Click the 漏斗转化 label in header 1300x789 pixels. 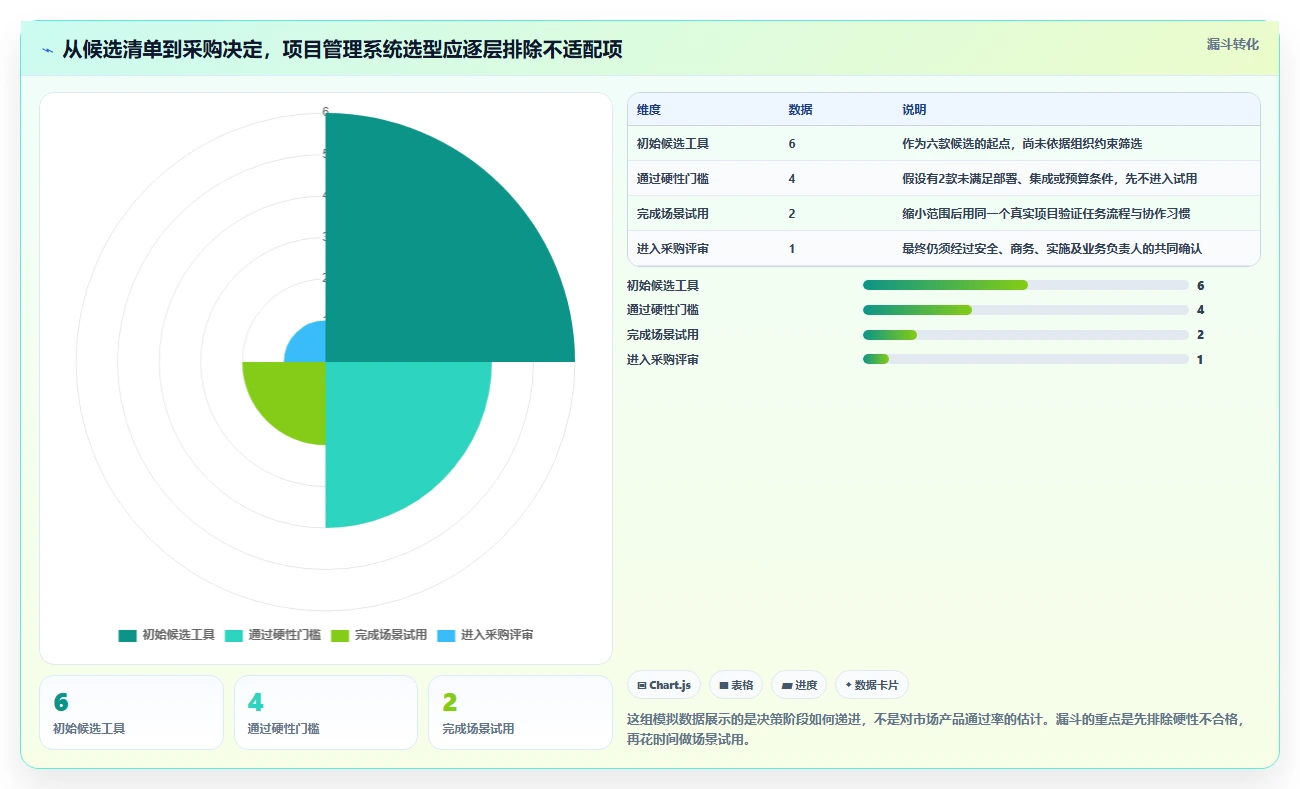(1232, 44)
